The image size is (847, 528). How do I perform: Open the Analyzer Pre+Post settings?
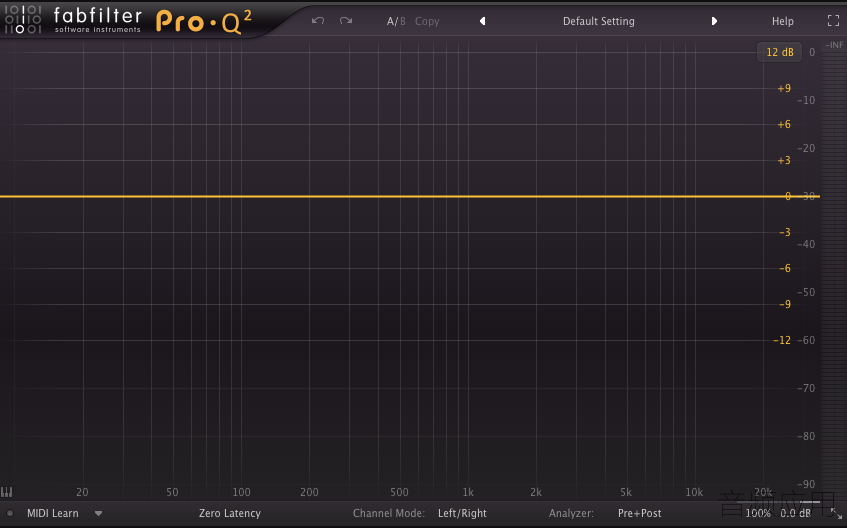coord(639,513)
